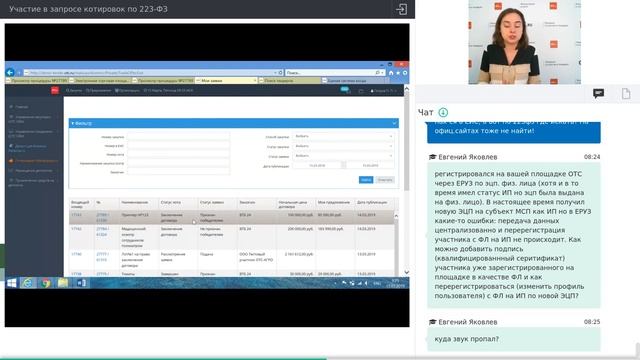Switch to 'Электронная торговая площадка' browser tab
This screenshot has height=360, width=640.
100,81
